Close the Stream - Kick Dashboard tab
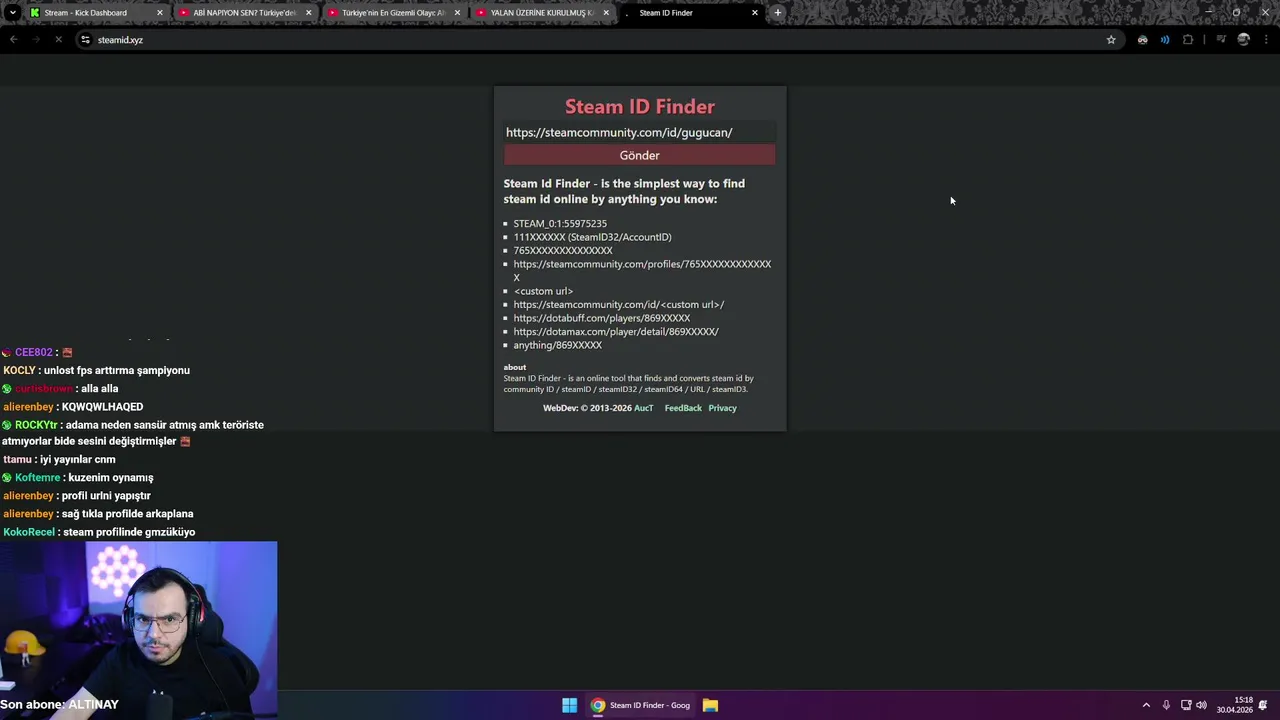Image resolution: width=1280 pixels, height=720 pixels. (x=159, y=13)
